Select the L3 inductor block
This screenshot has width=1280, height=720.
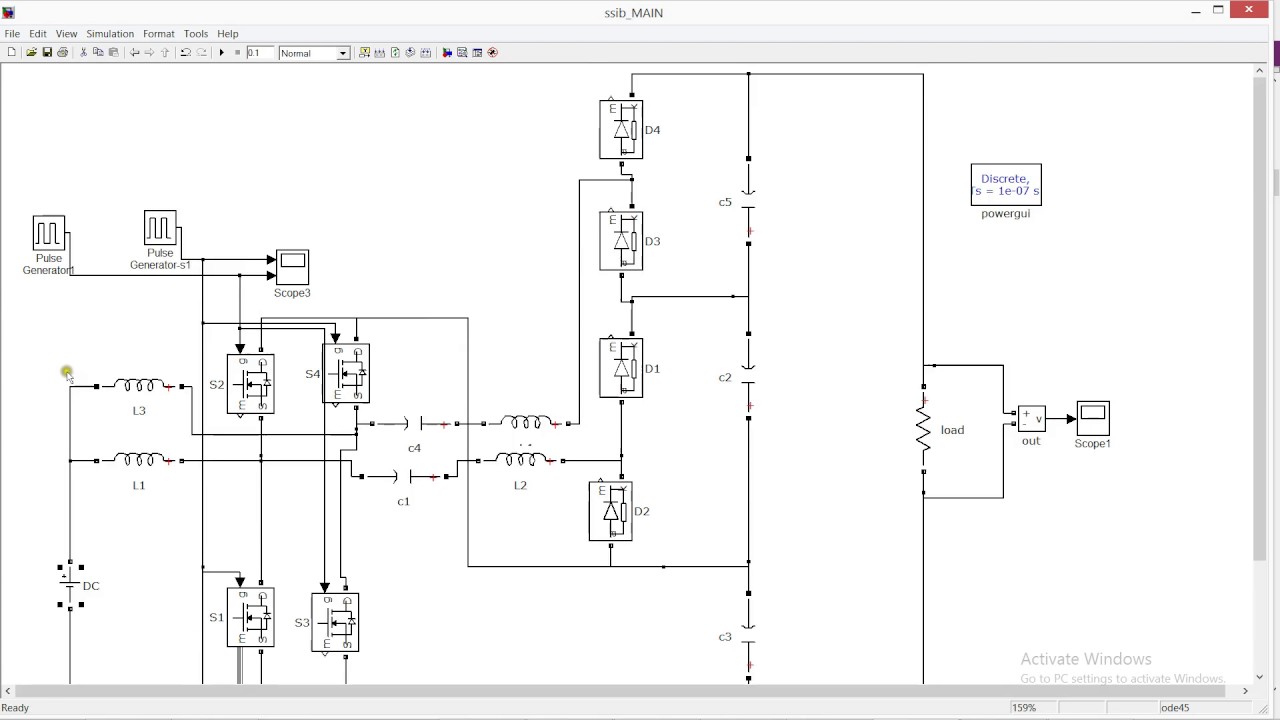point(139,385)
